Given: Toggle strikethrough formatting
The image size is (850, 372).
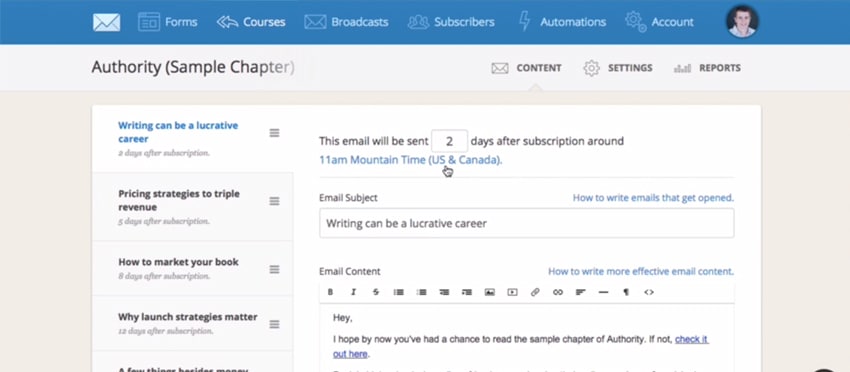Looking at the screenshot, I should pyautogui.click(x=376, y=292).
